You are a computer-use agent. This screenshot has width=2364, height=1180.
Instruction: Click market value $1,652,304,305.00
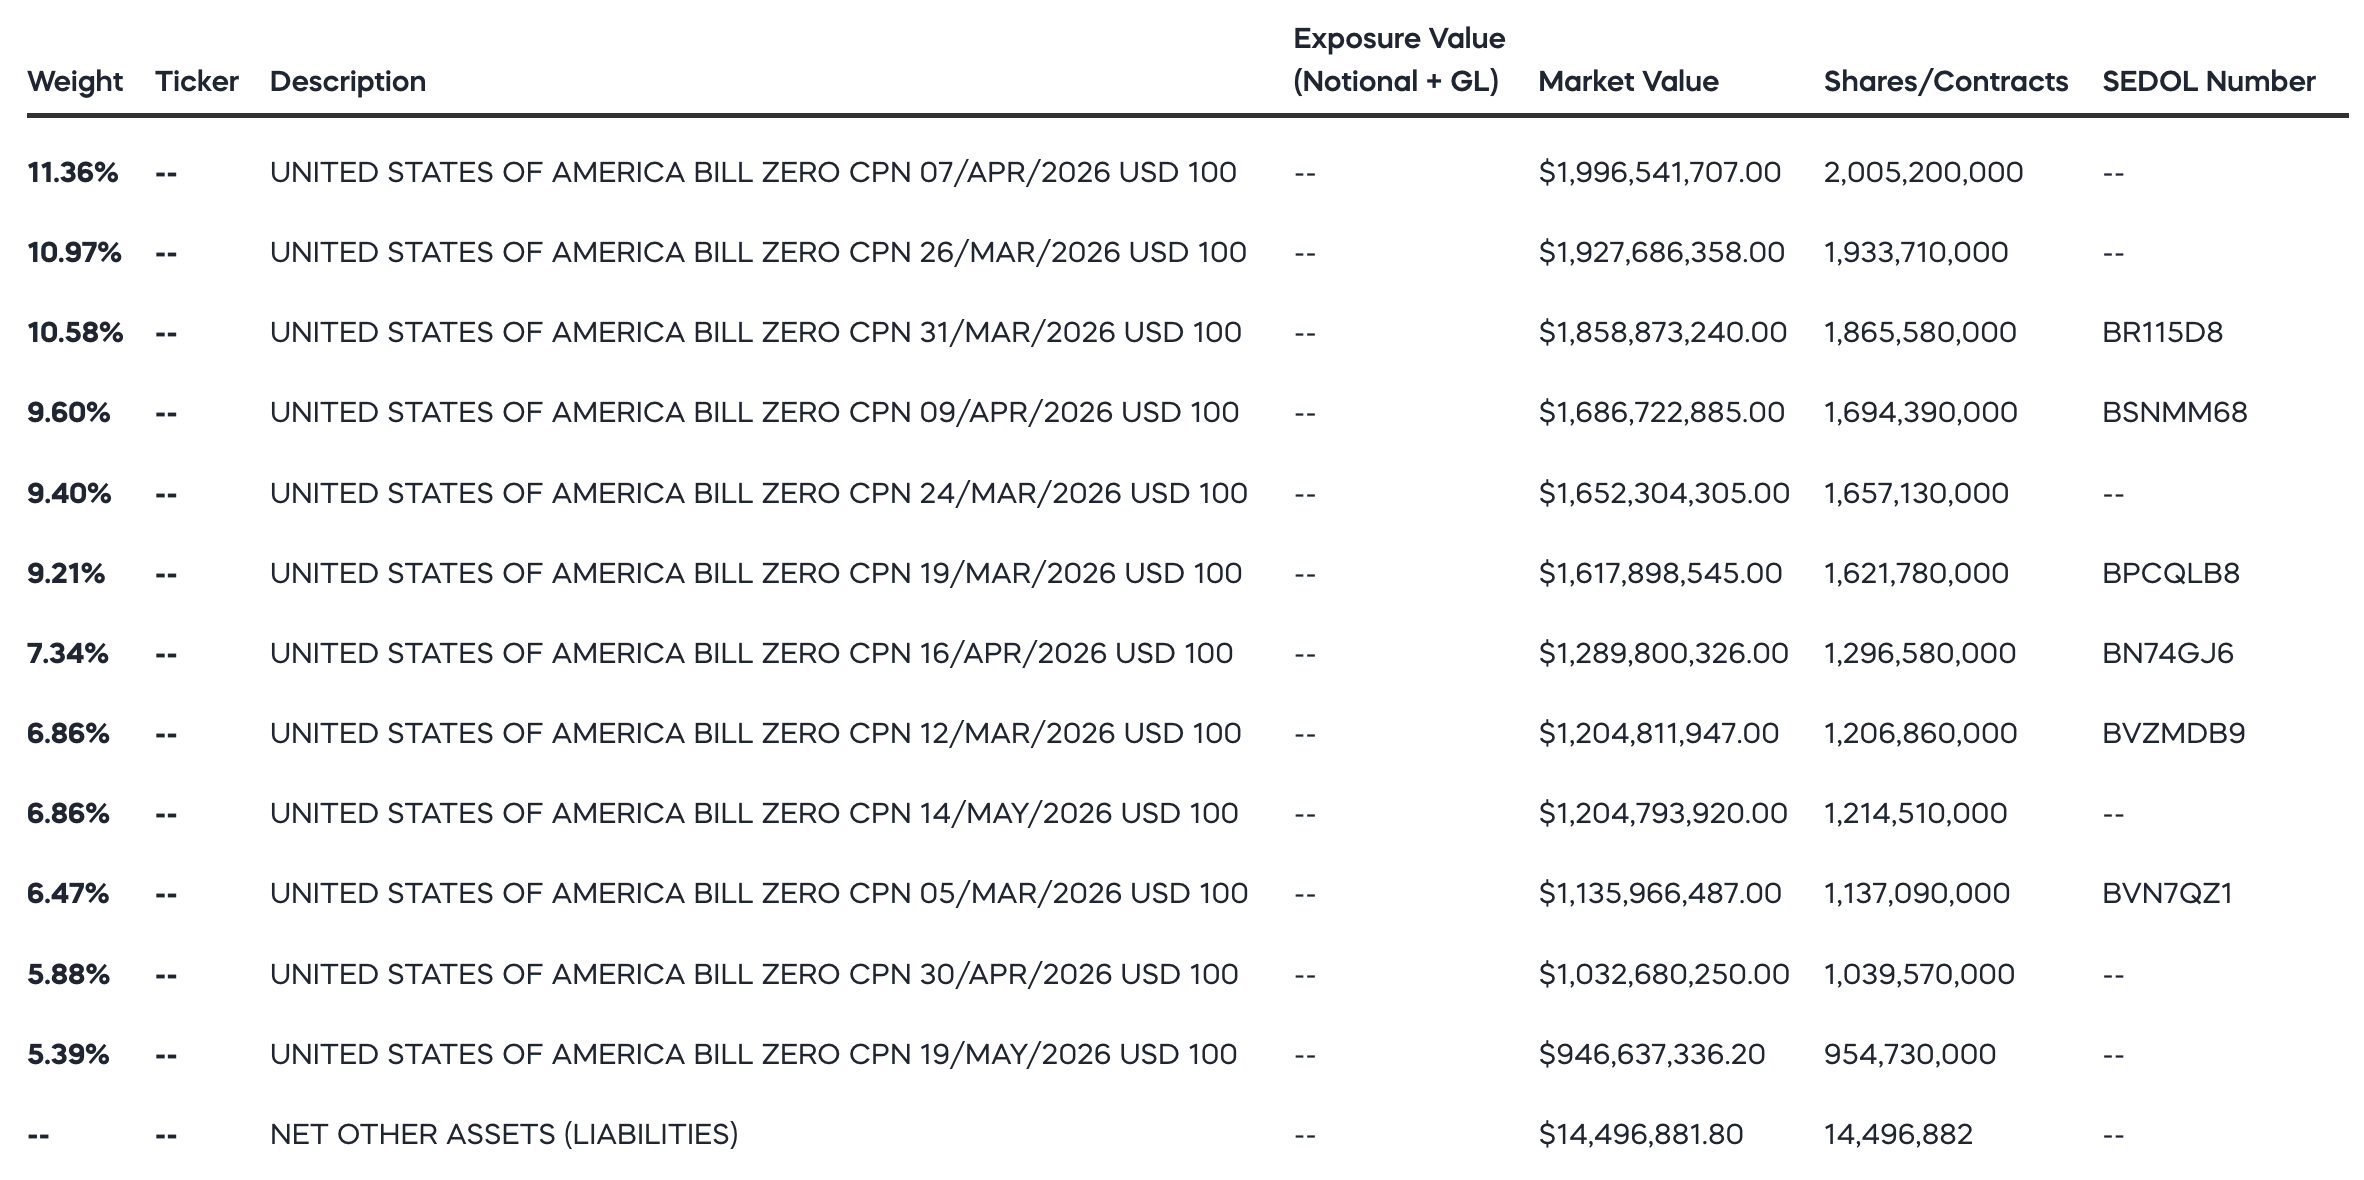[1664, 493]
